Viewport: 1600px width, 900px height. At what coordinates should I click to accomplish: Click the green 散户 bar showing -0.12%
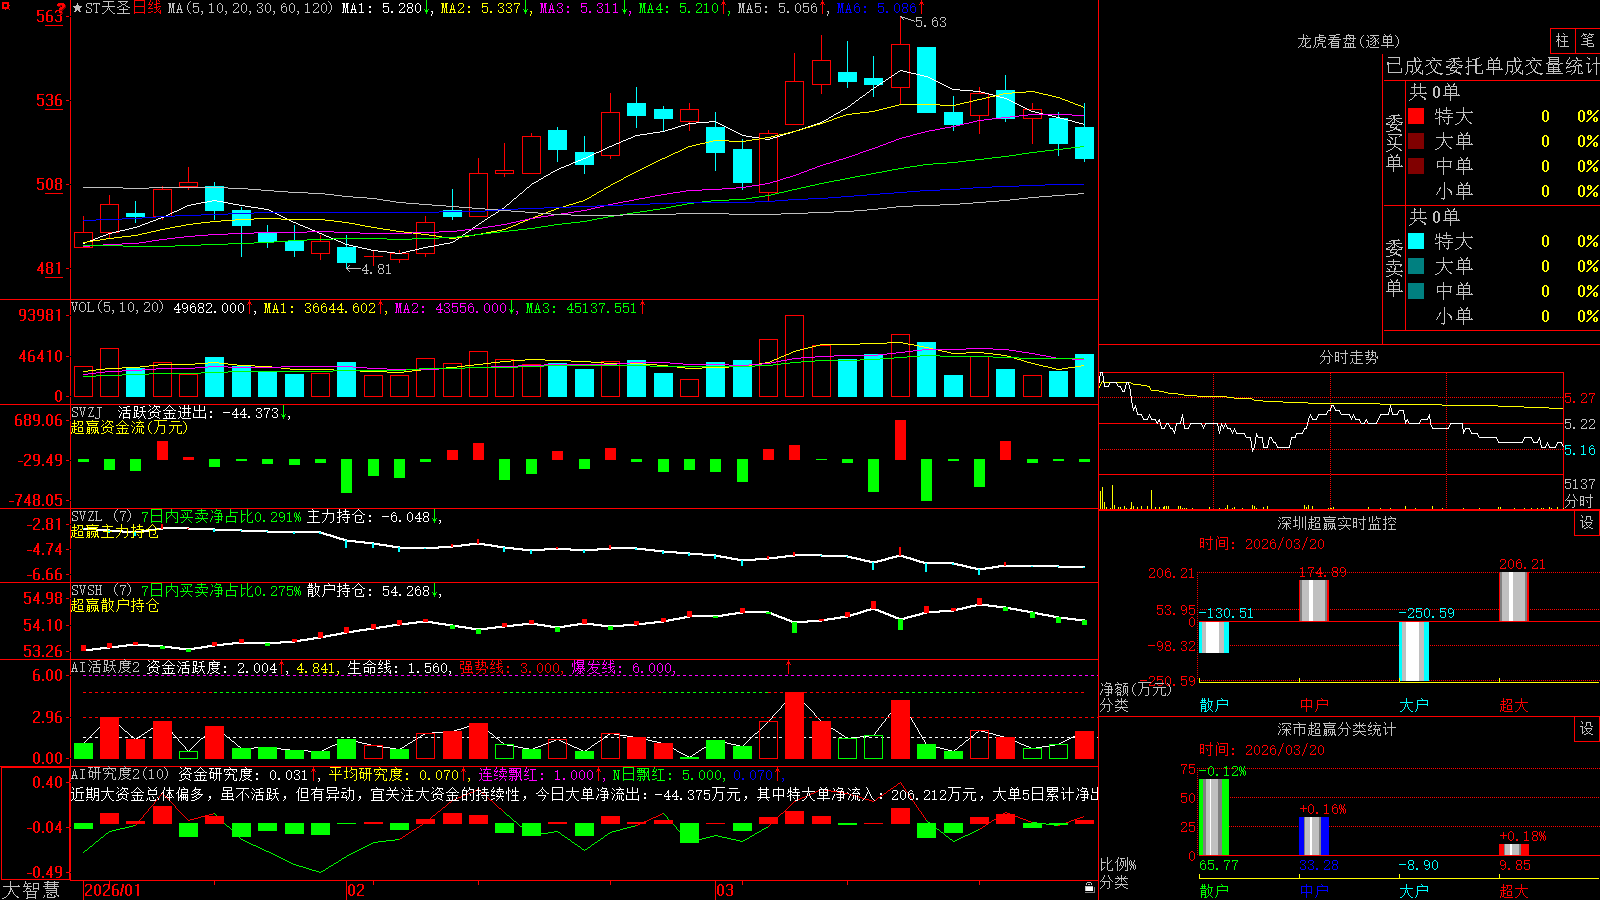point(1213,817)
